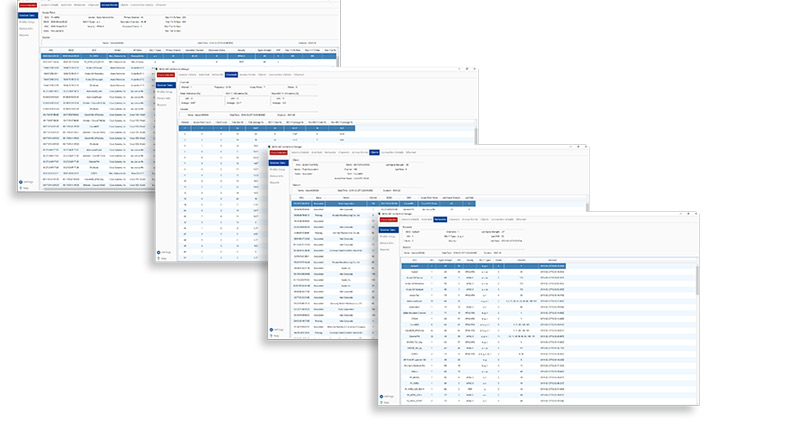Open Clients tab in the Access Points window
Image resolution: width=800 pixels, height=425 pixels.
[x=124, y=5]
